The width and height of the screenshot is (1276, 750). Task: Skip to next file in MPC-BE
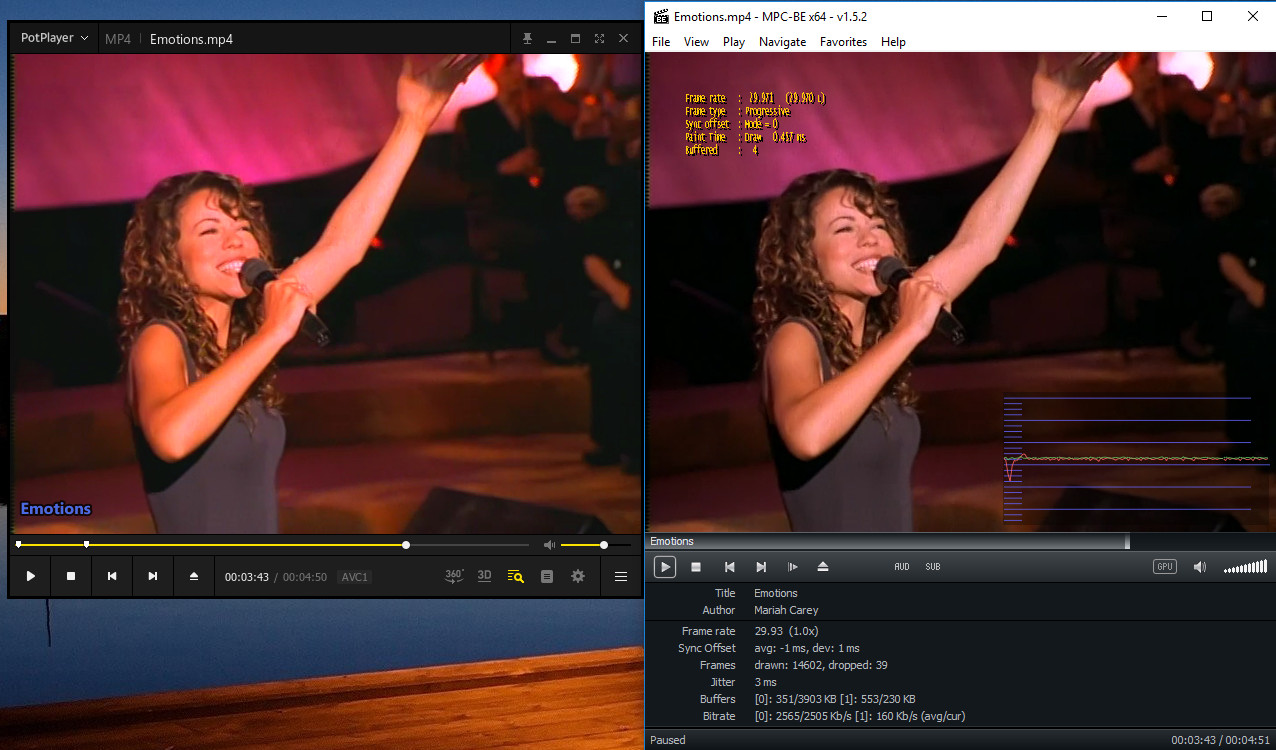tap(761, 567)
